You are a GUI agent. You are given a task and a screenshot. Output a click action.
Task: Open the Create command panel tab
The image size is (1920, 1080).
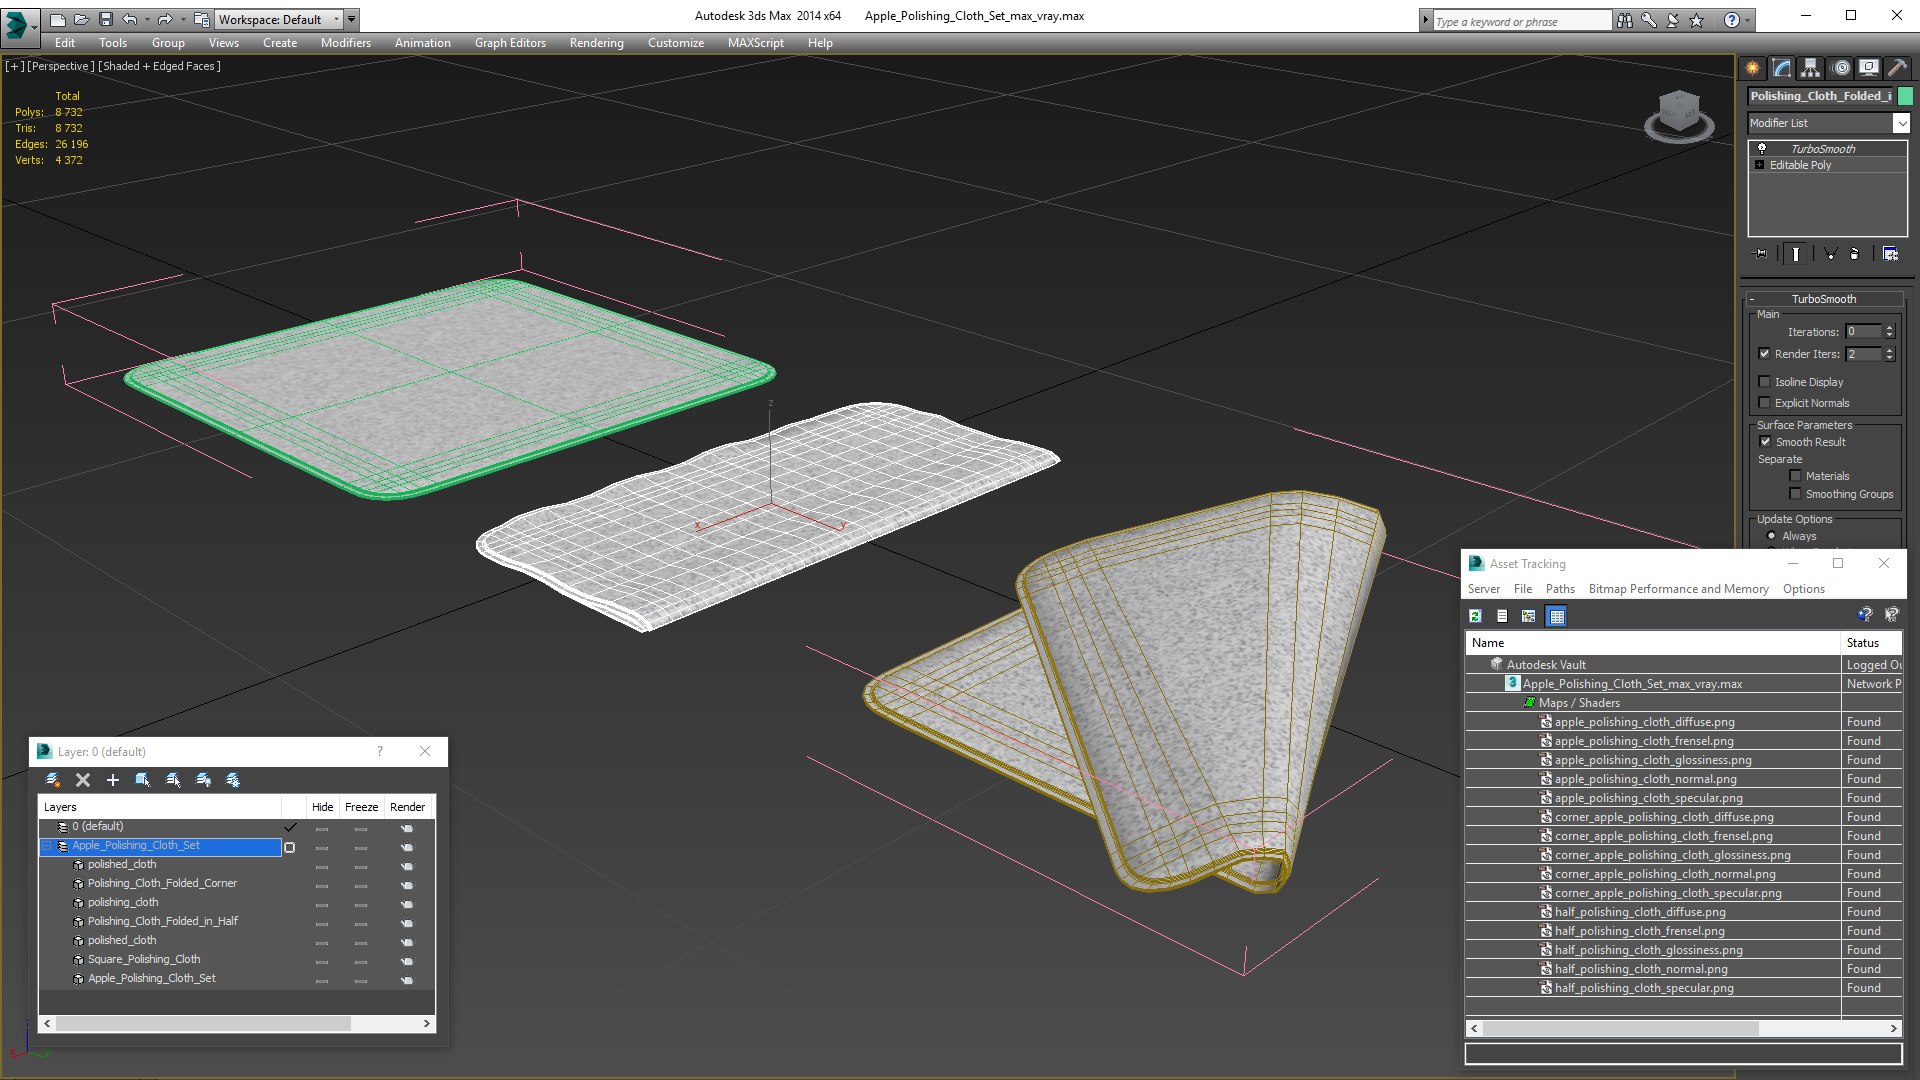click(1752, 68)
